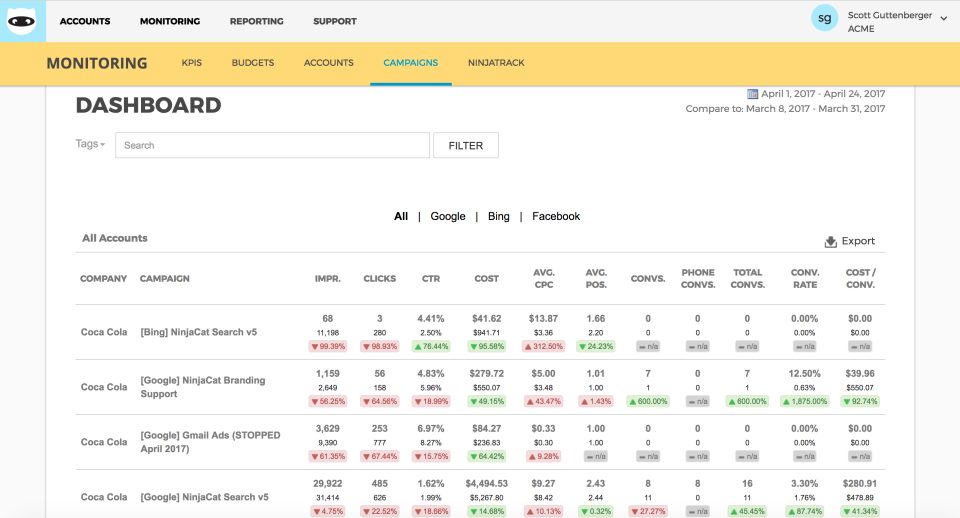Open the Tags dropdown
Image resolution: width=960 pixels, height=518 pixels.
(x=90, y=144)
